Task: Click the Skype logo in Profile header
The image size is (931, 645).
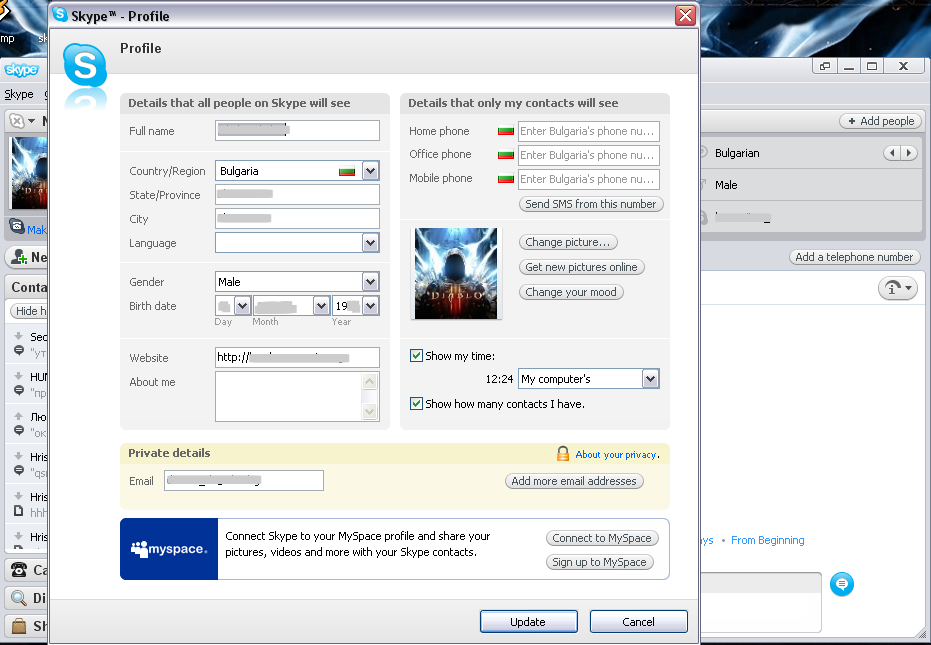Action: click(84, 68)
